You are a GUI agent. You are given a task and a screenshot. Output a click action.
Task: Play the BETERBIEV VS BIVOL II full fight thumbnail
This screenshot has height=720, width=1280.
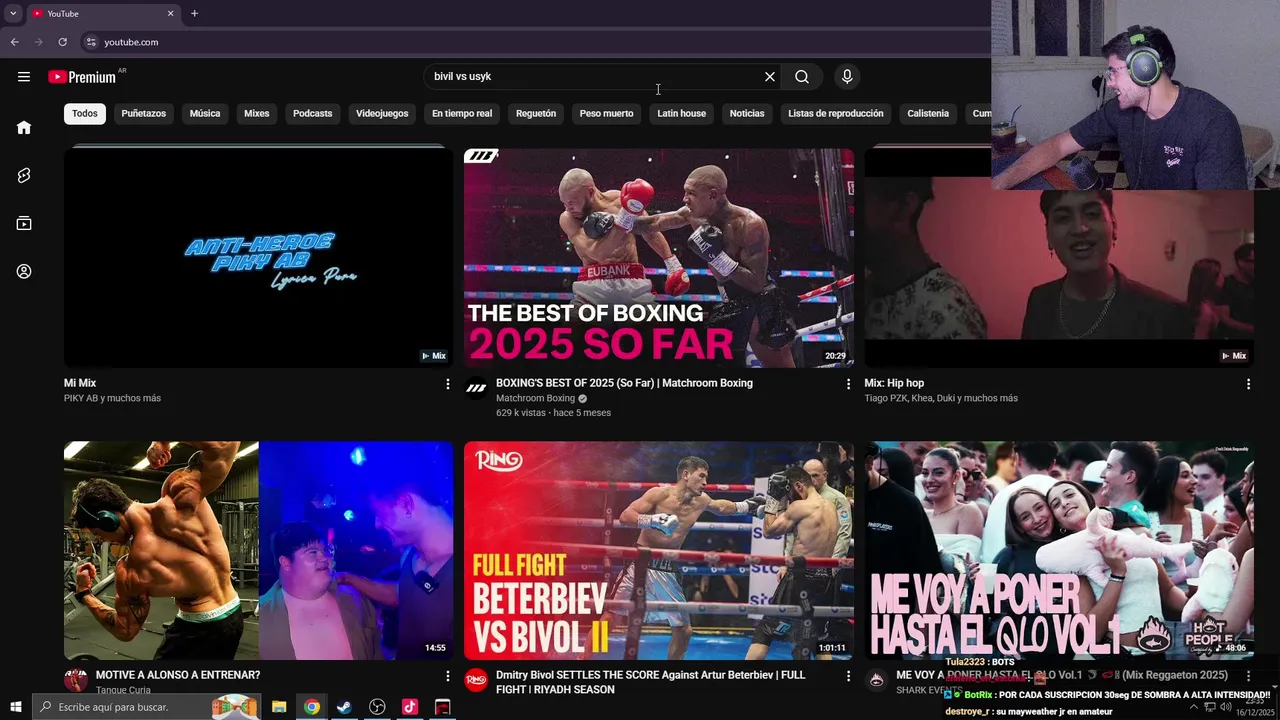[x=659, y=551]
